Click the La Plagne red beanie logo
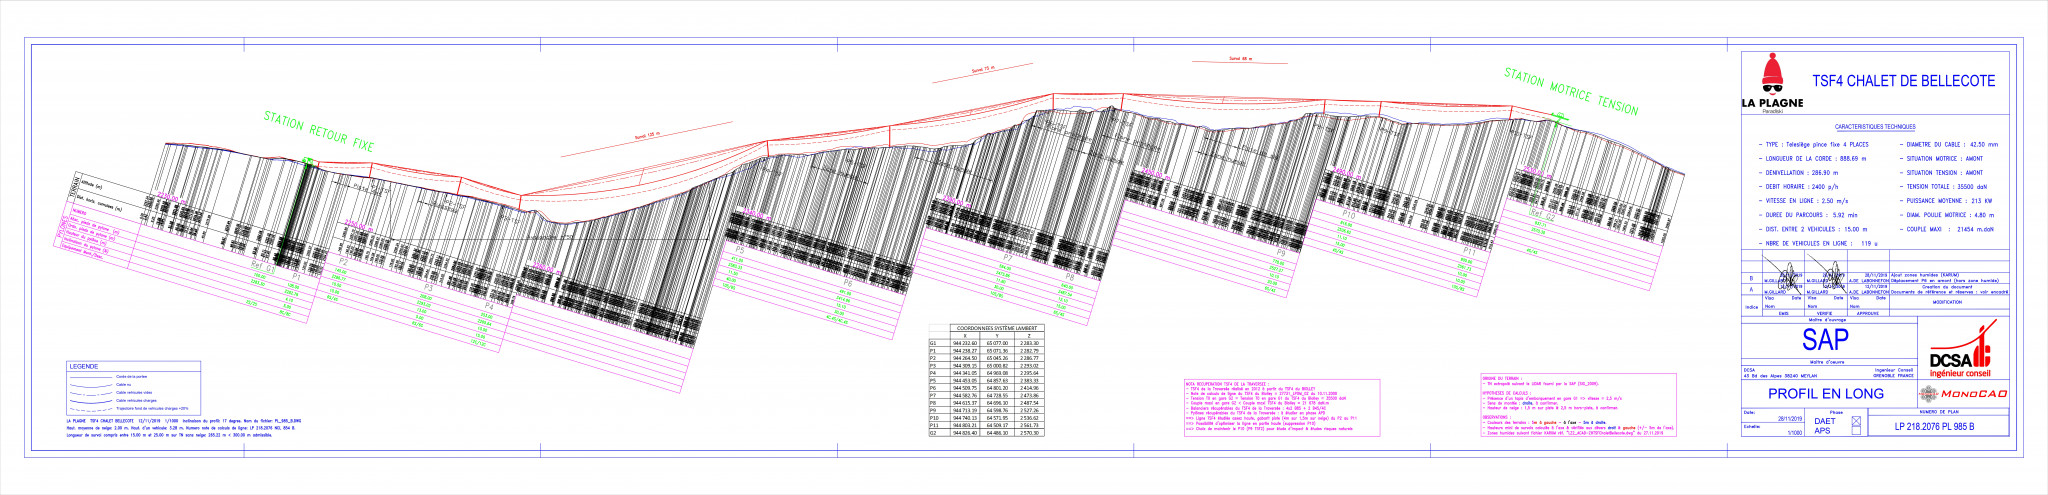 point(1773,83)
